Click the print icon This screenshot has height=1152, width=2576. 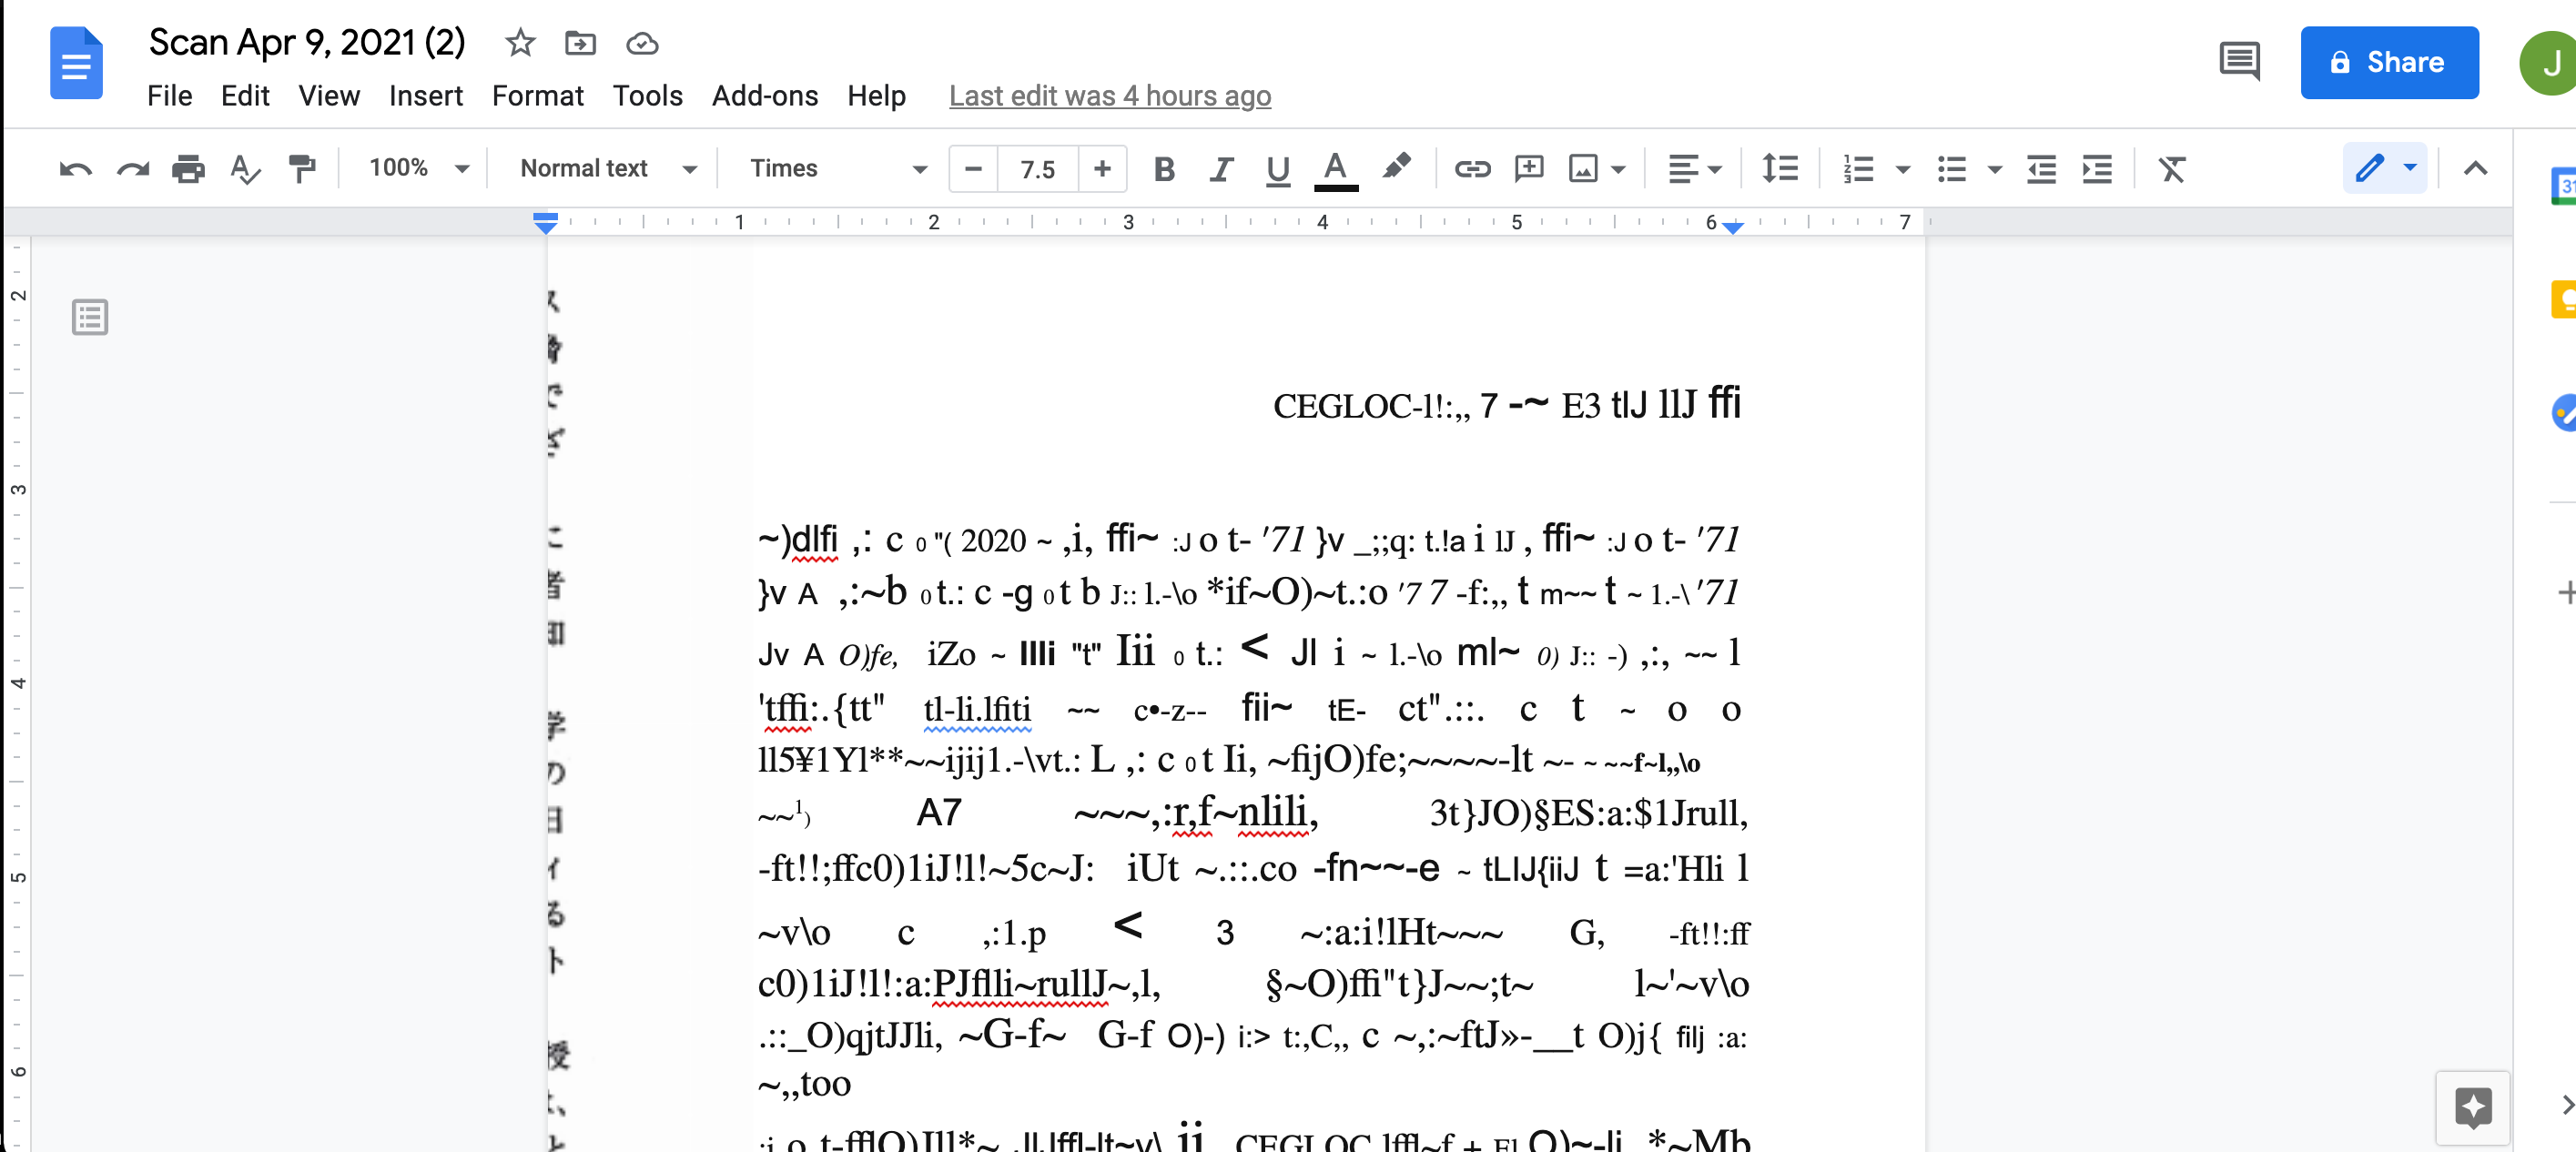click(x=188, y=168)
